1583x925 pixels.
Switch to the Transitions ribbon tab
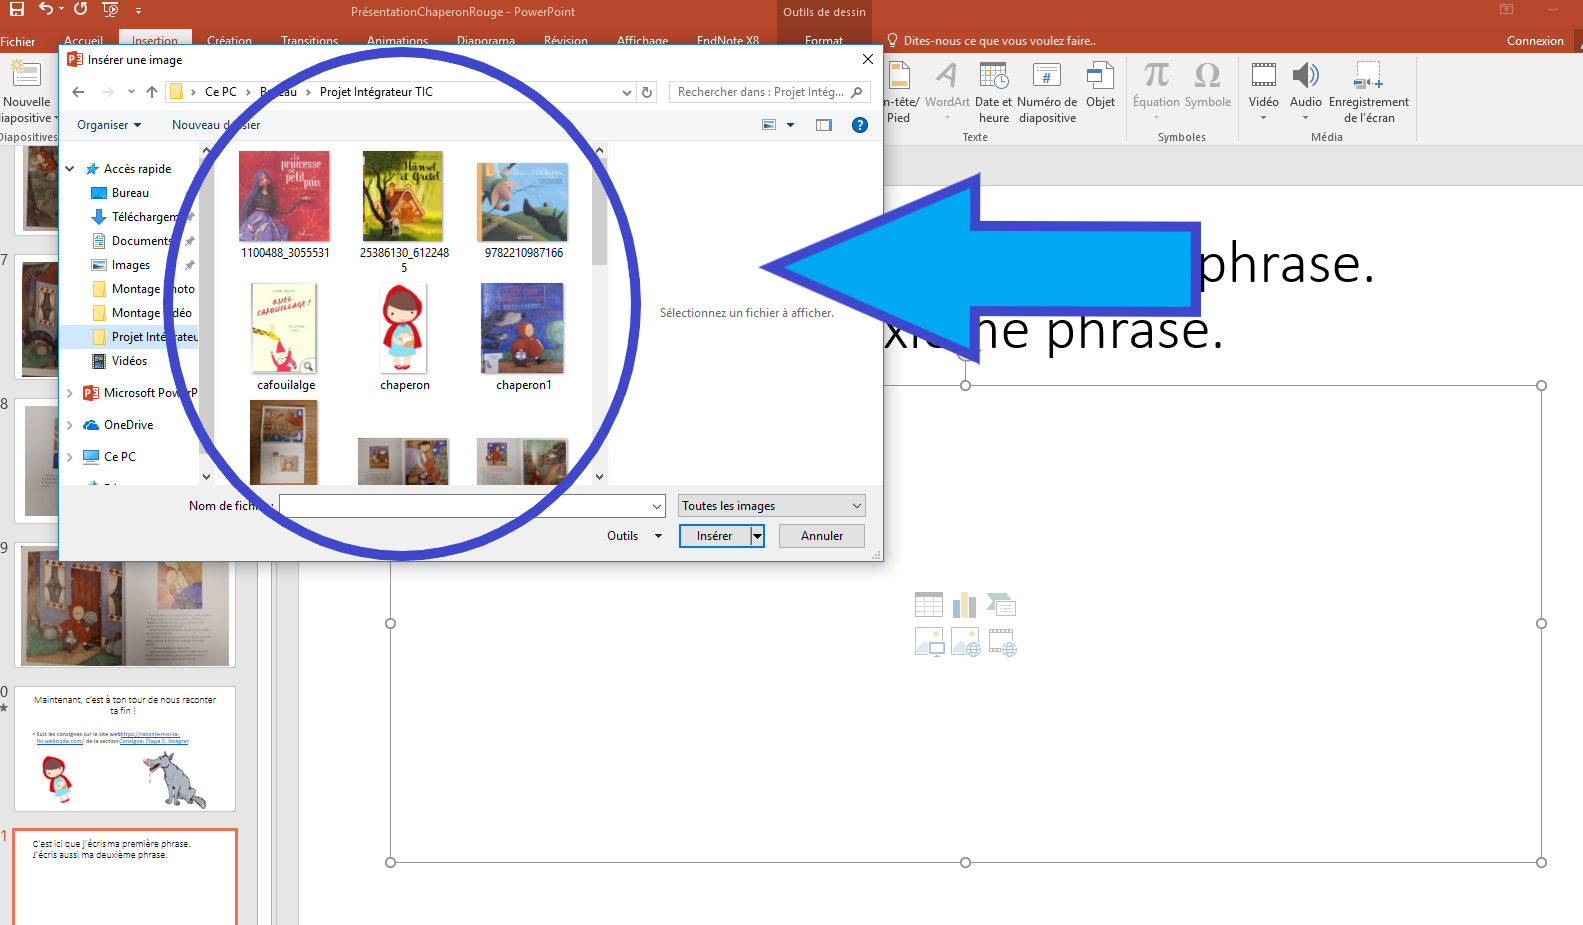coord(309,41)
